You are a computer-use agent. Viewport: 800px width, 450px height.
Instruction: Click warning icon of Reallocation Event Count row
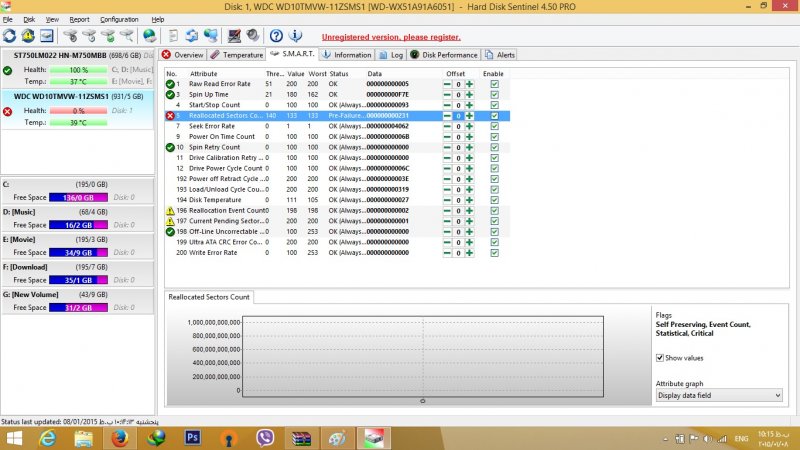170,211
